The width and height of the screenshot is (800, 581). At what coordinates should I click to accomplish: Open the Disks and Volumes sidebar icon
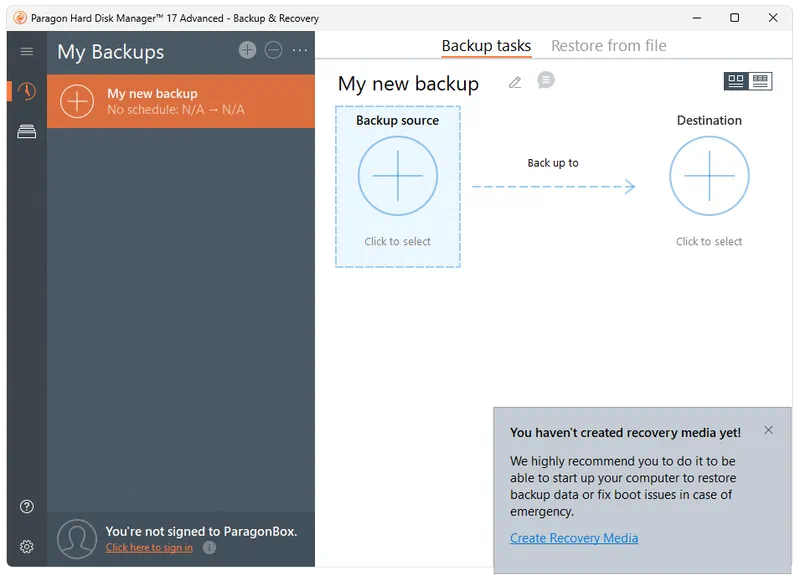click(27, 132)
